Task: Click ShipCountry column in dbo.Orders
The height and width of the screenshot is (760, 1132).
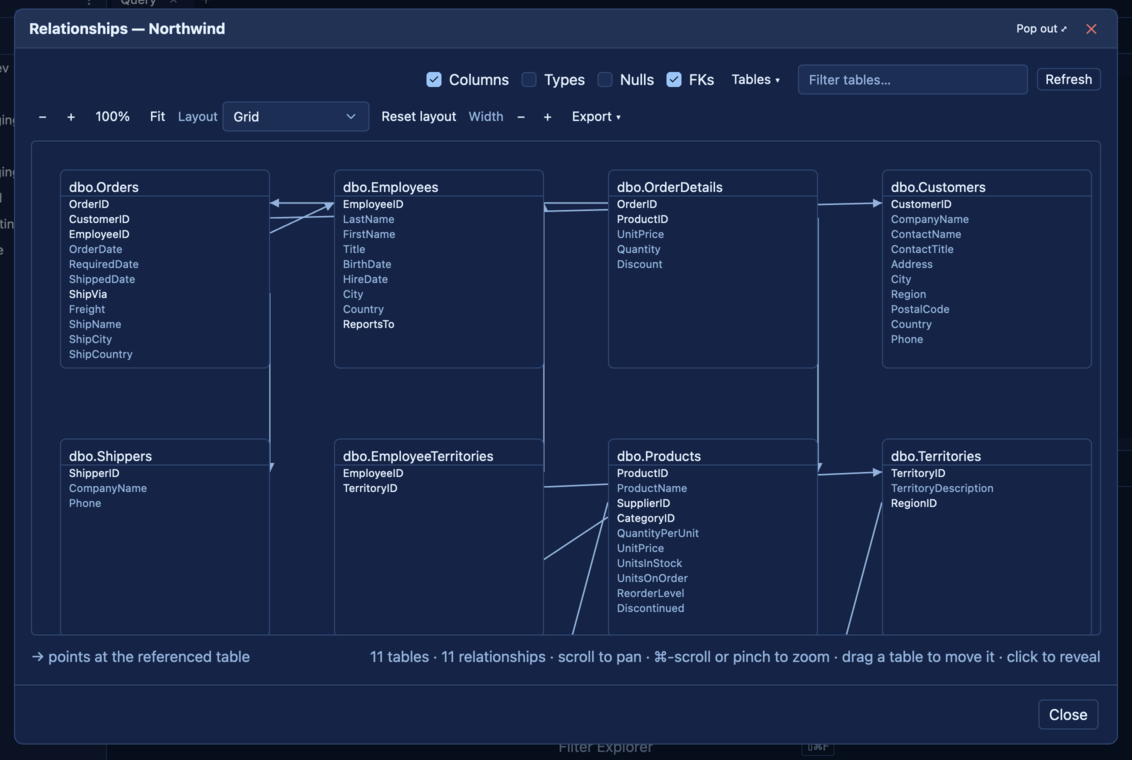Action: tap(100, 354)
